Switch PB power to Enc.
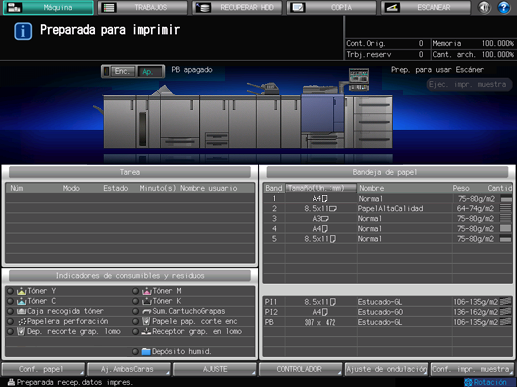 click(x=122, y=71)
